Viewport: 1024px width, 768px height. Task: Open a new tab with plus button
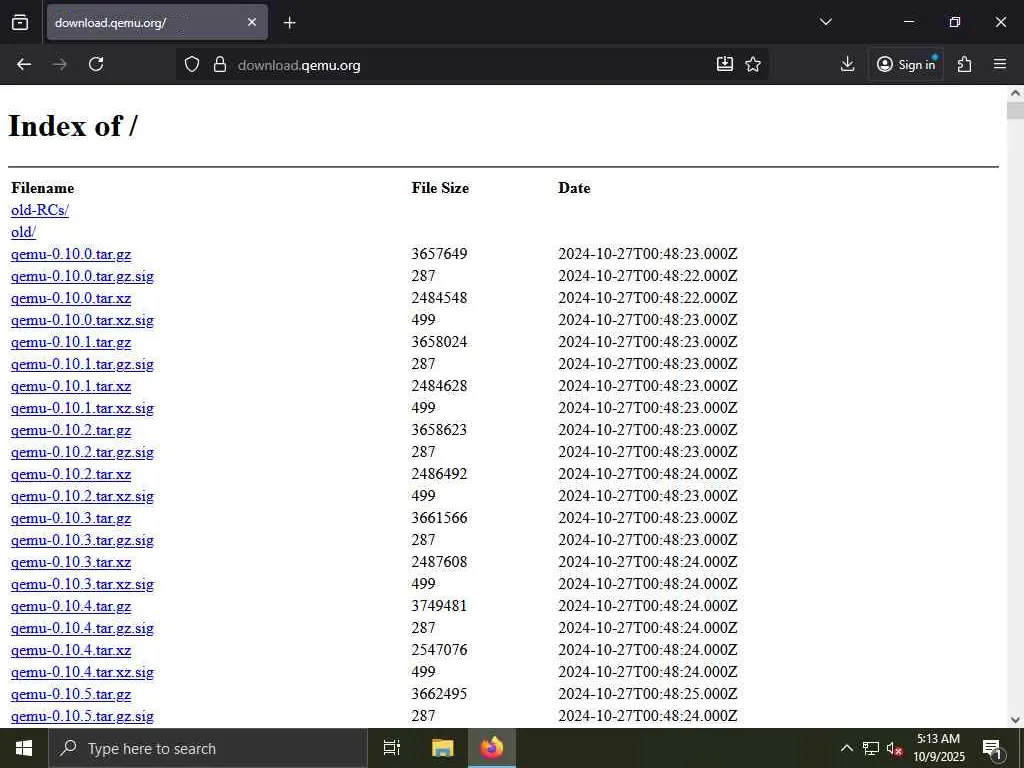coord(289,23)
